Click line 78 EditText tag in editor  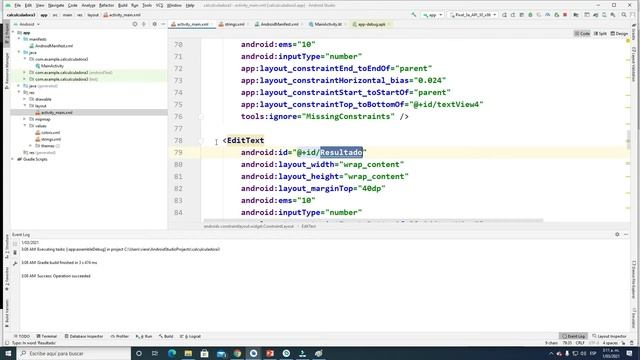coord(244,140)
